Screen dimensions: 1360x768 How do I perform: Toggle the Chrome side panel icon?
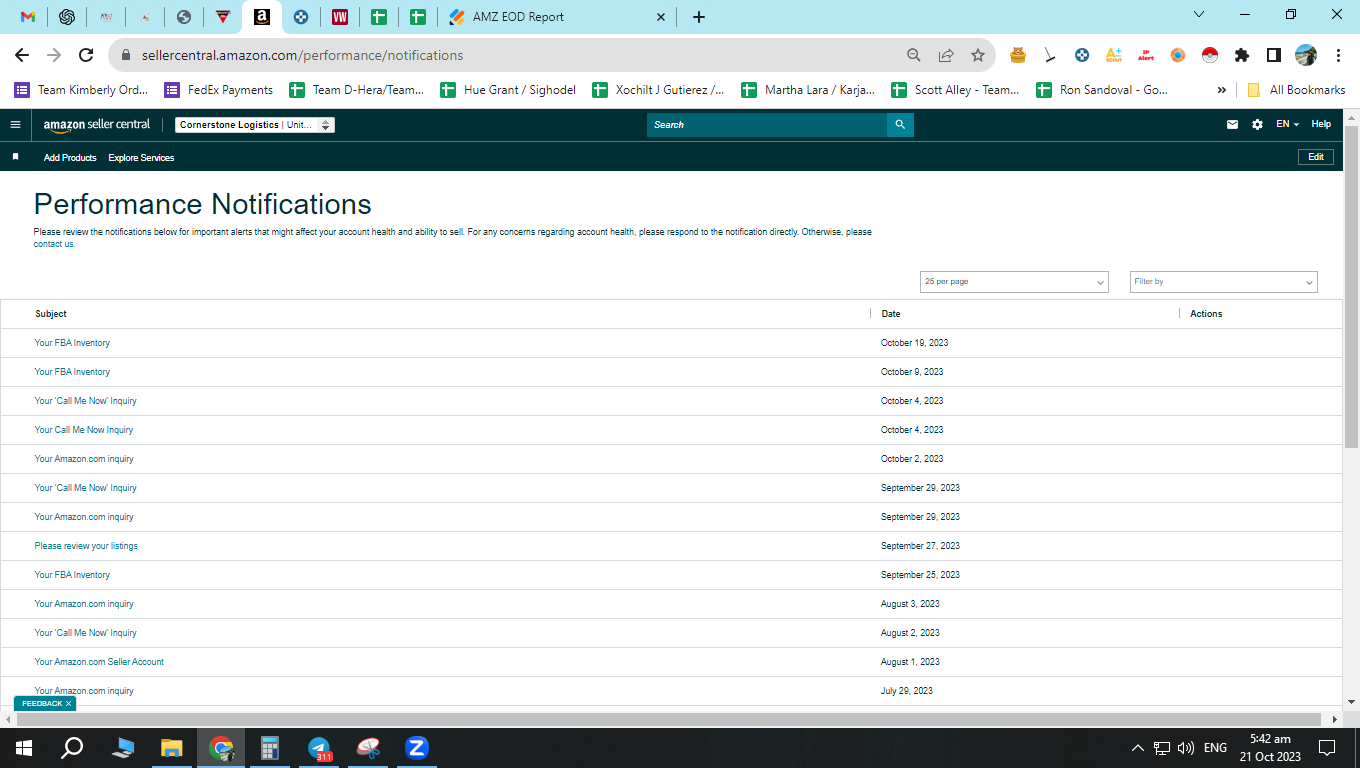coord(1274,55)
